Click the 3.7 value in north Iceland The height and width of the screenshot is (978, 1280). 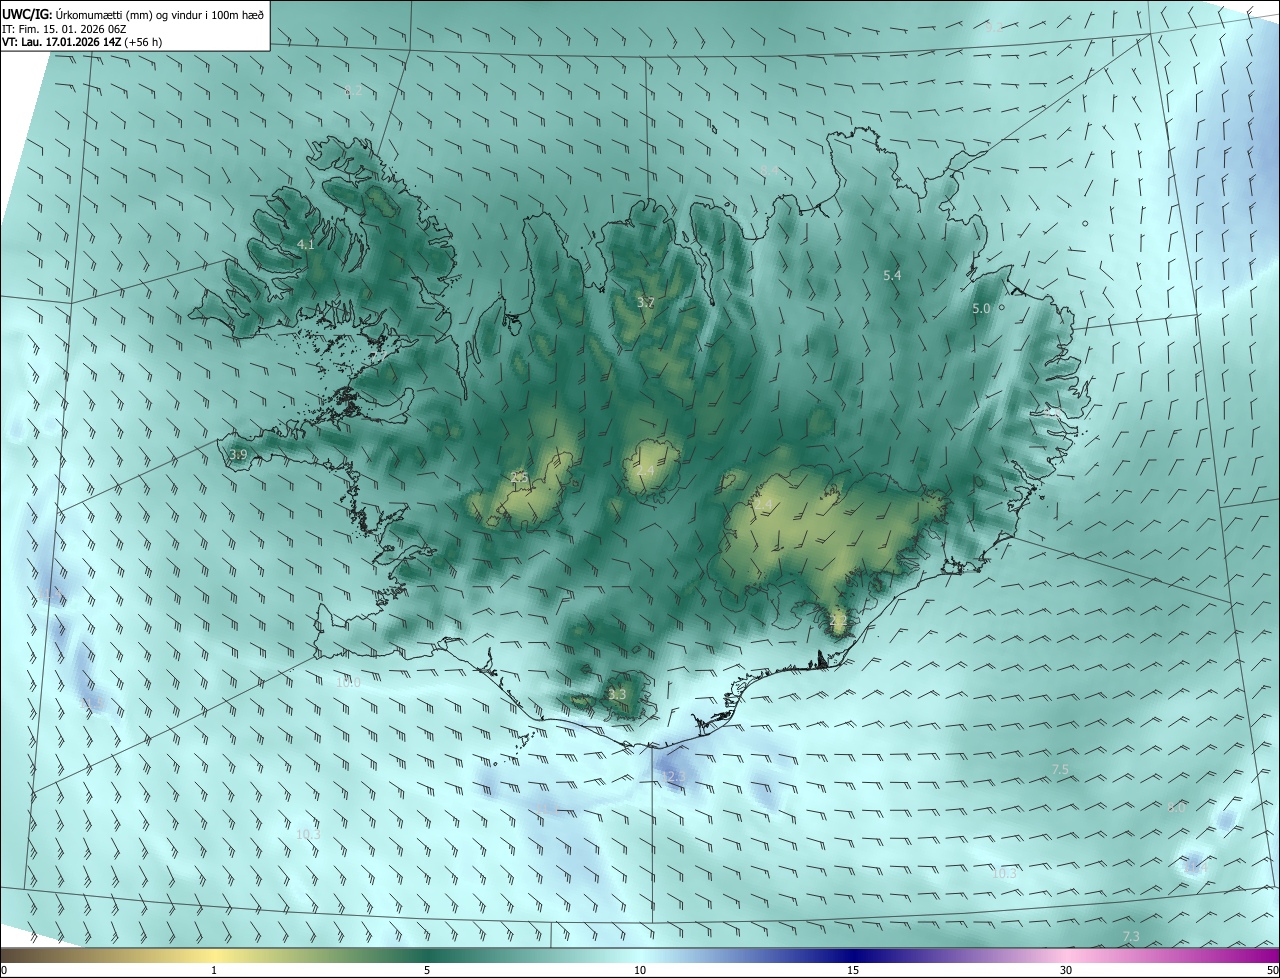(646, 303)
